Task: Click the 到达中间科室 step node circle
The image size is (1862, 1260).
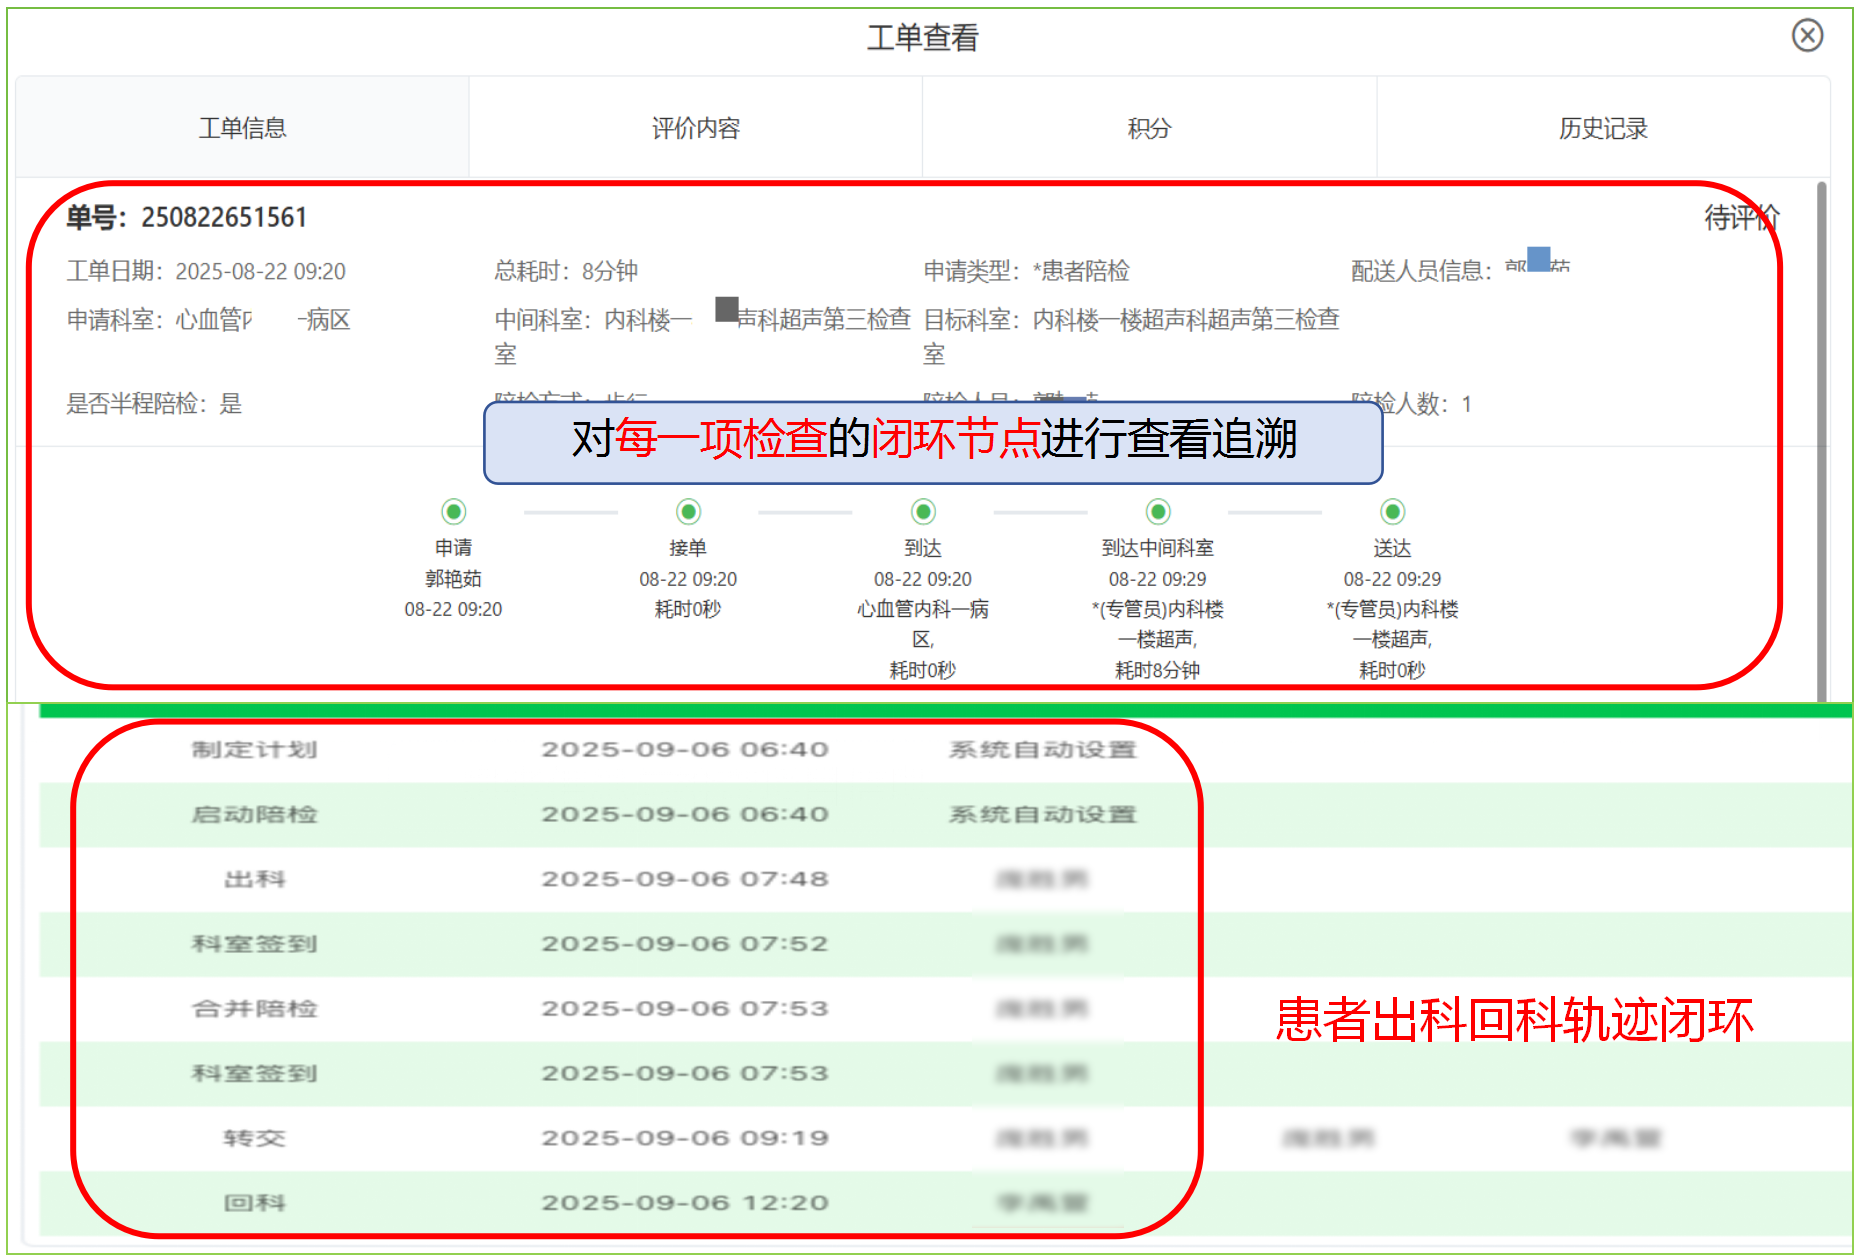Action: (x=1158, y=512)
